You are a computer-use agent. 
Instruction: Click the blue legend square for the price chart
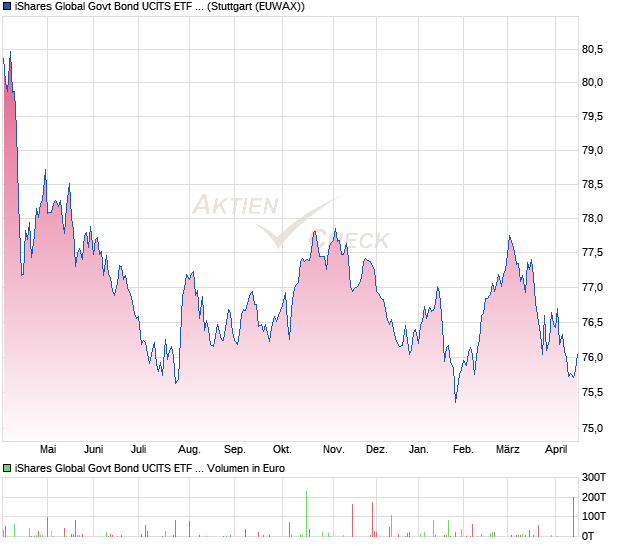(7, 7)
